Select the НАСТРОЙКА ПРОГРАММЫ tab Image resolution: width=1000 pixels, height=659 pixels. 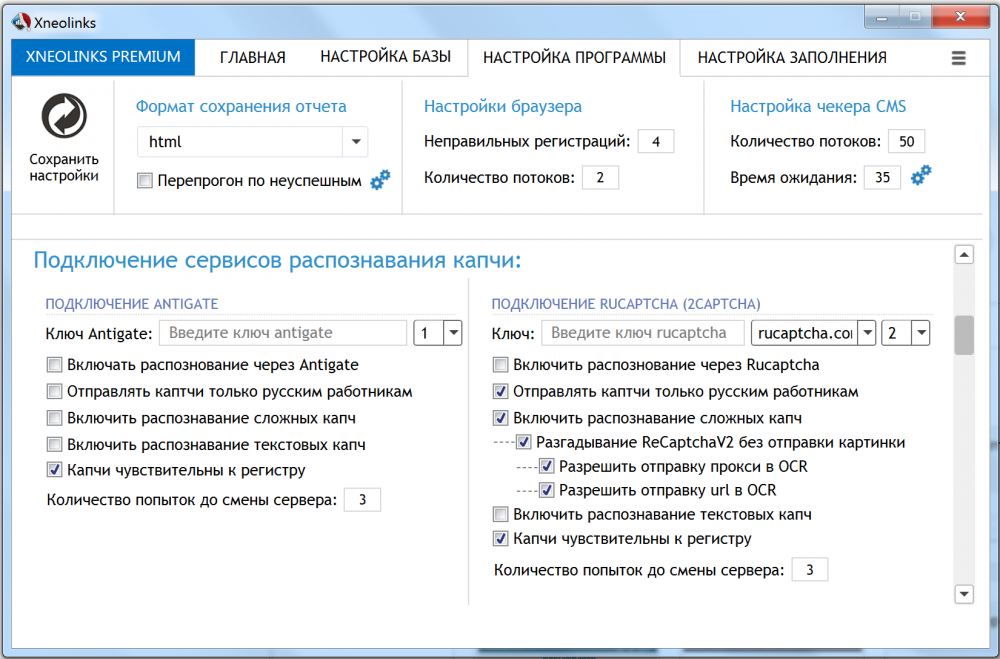574,57
